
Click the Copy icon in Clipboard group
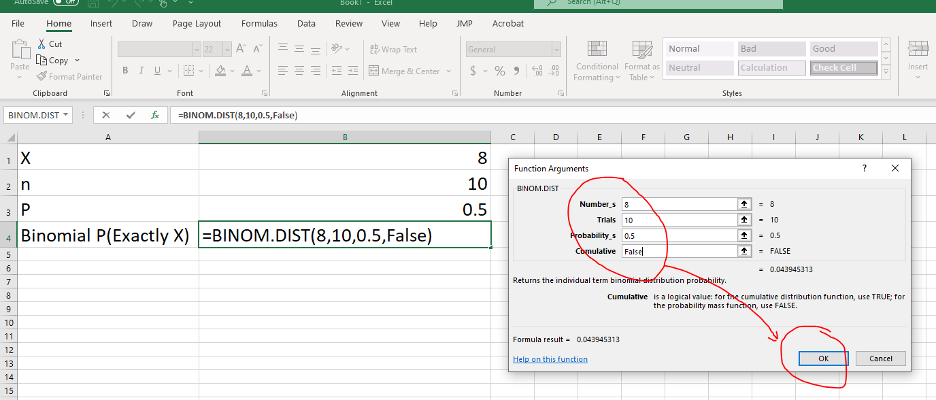click(41, 60)
